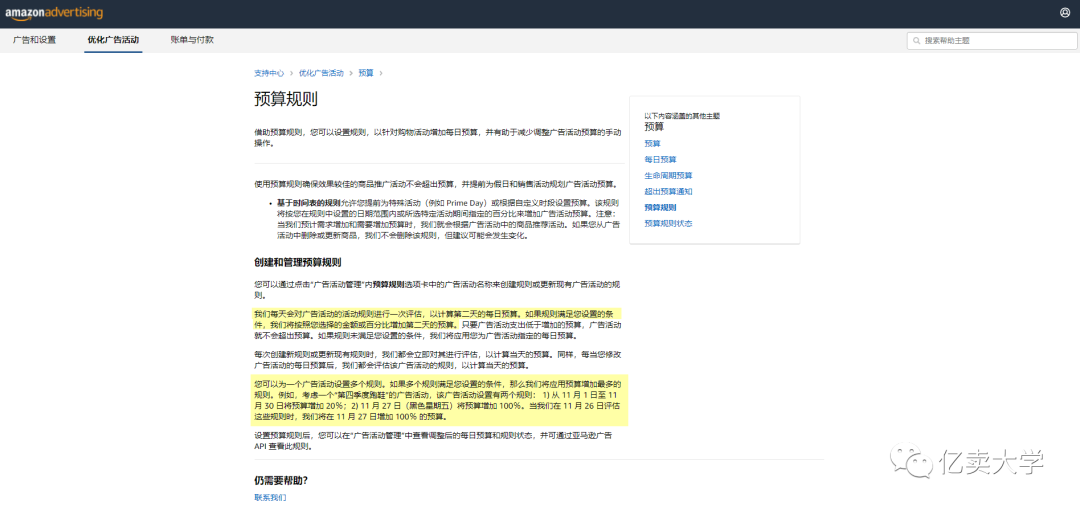The width and height of the screenshot is (1080, 510).
Task: Go to 支持中心 in the breadcrumb
Action: 268,73
